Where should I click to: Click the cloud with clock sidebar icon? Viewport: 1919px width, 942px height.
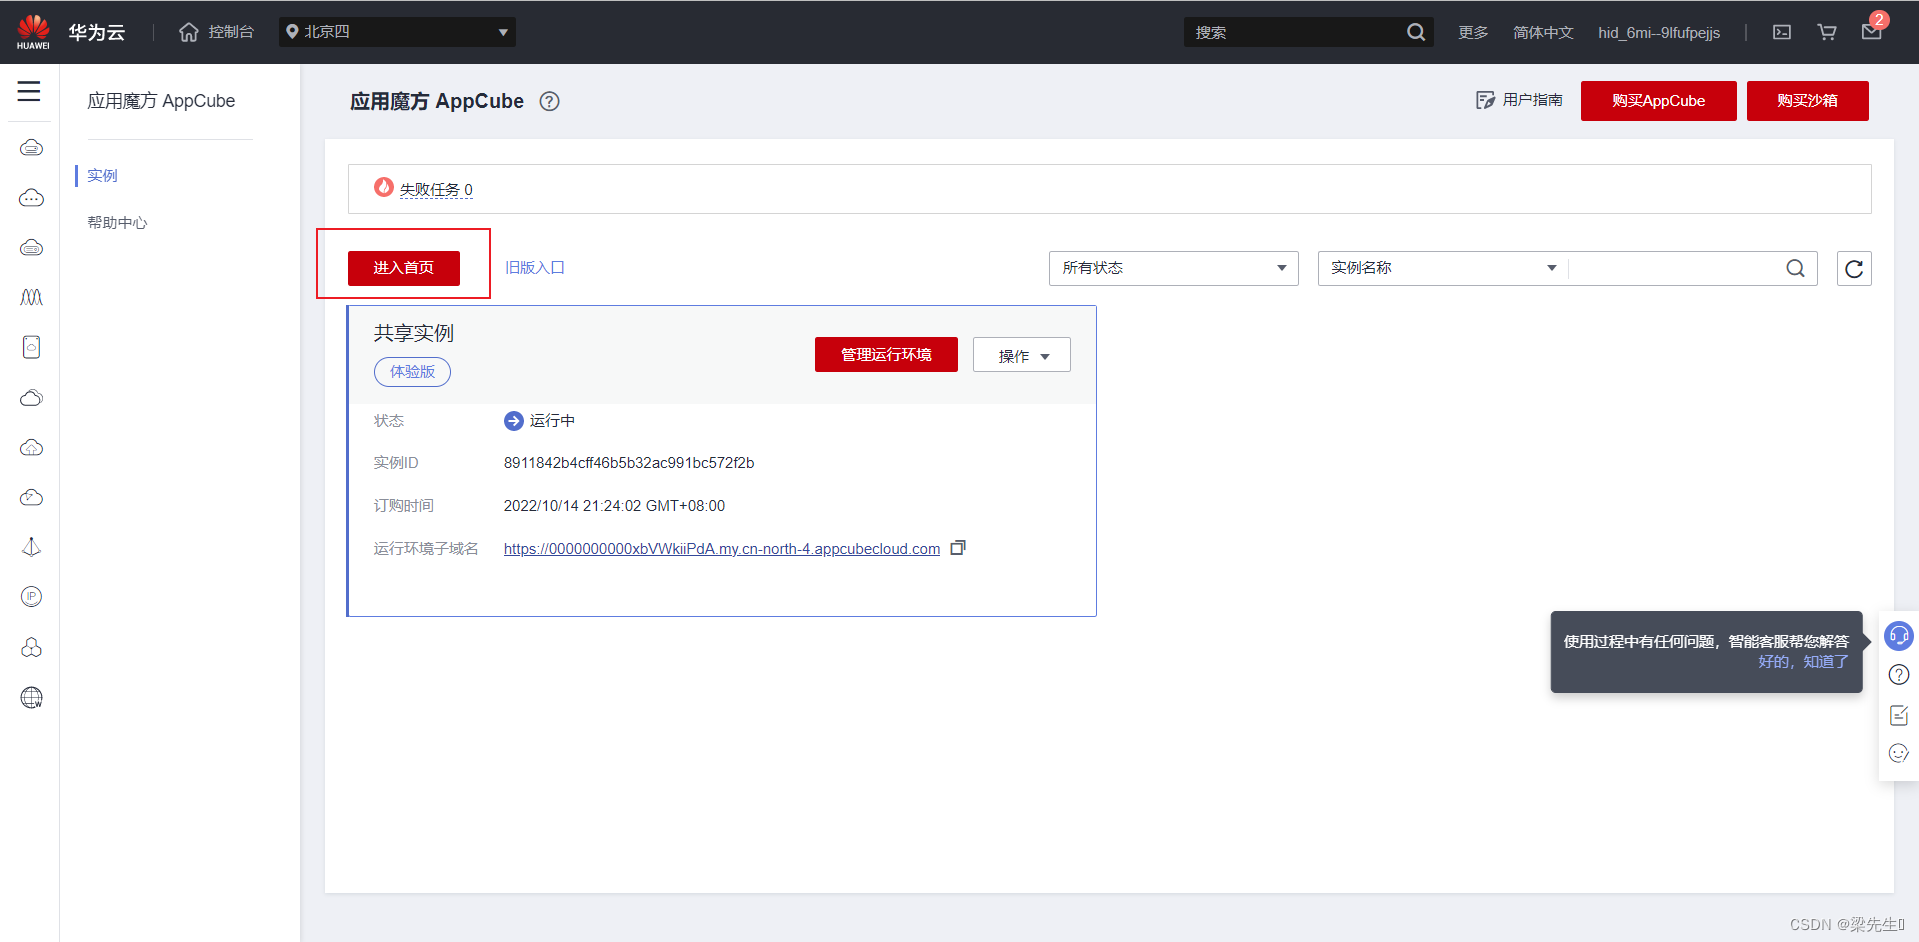point(31,497)
